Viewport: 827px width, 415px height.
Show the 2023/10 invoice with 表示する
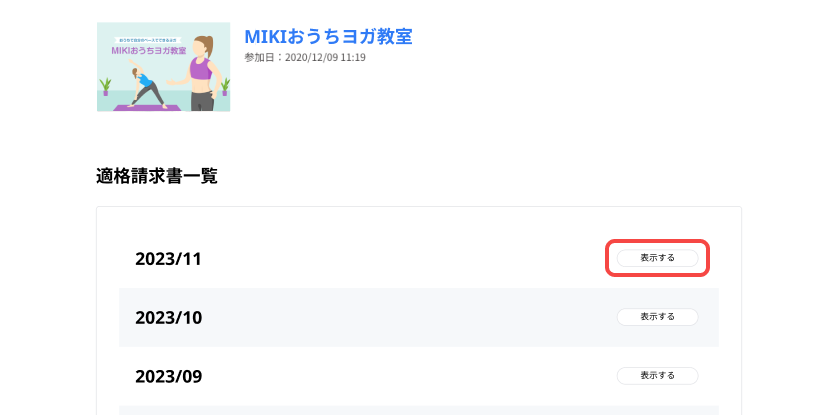(x=657, y=317)
